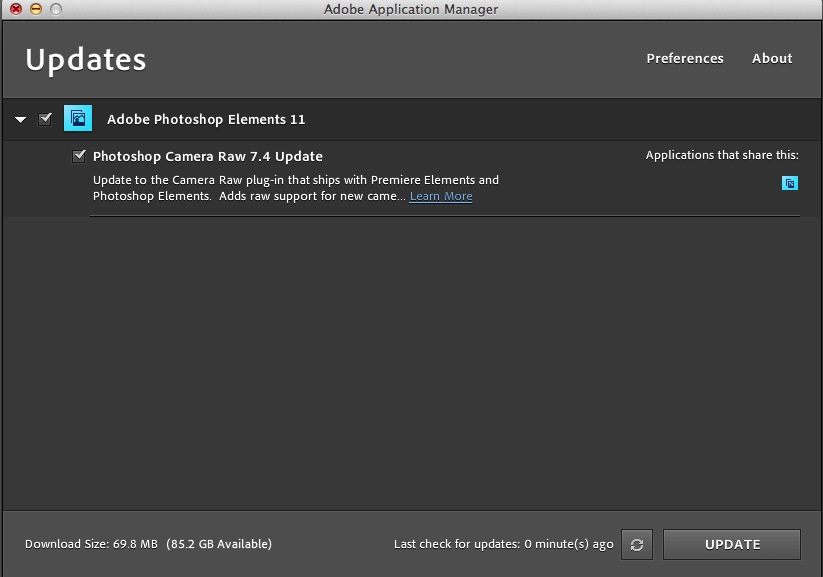Click the Updates heading
Viewport: 823px width, 577px height.
[x=86, y=60]
